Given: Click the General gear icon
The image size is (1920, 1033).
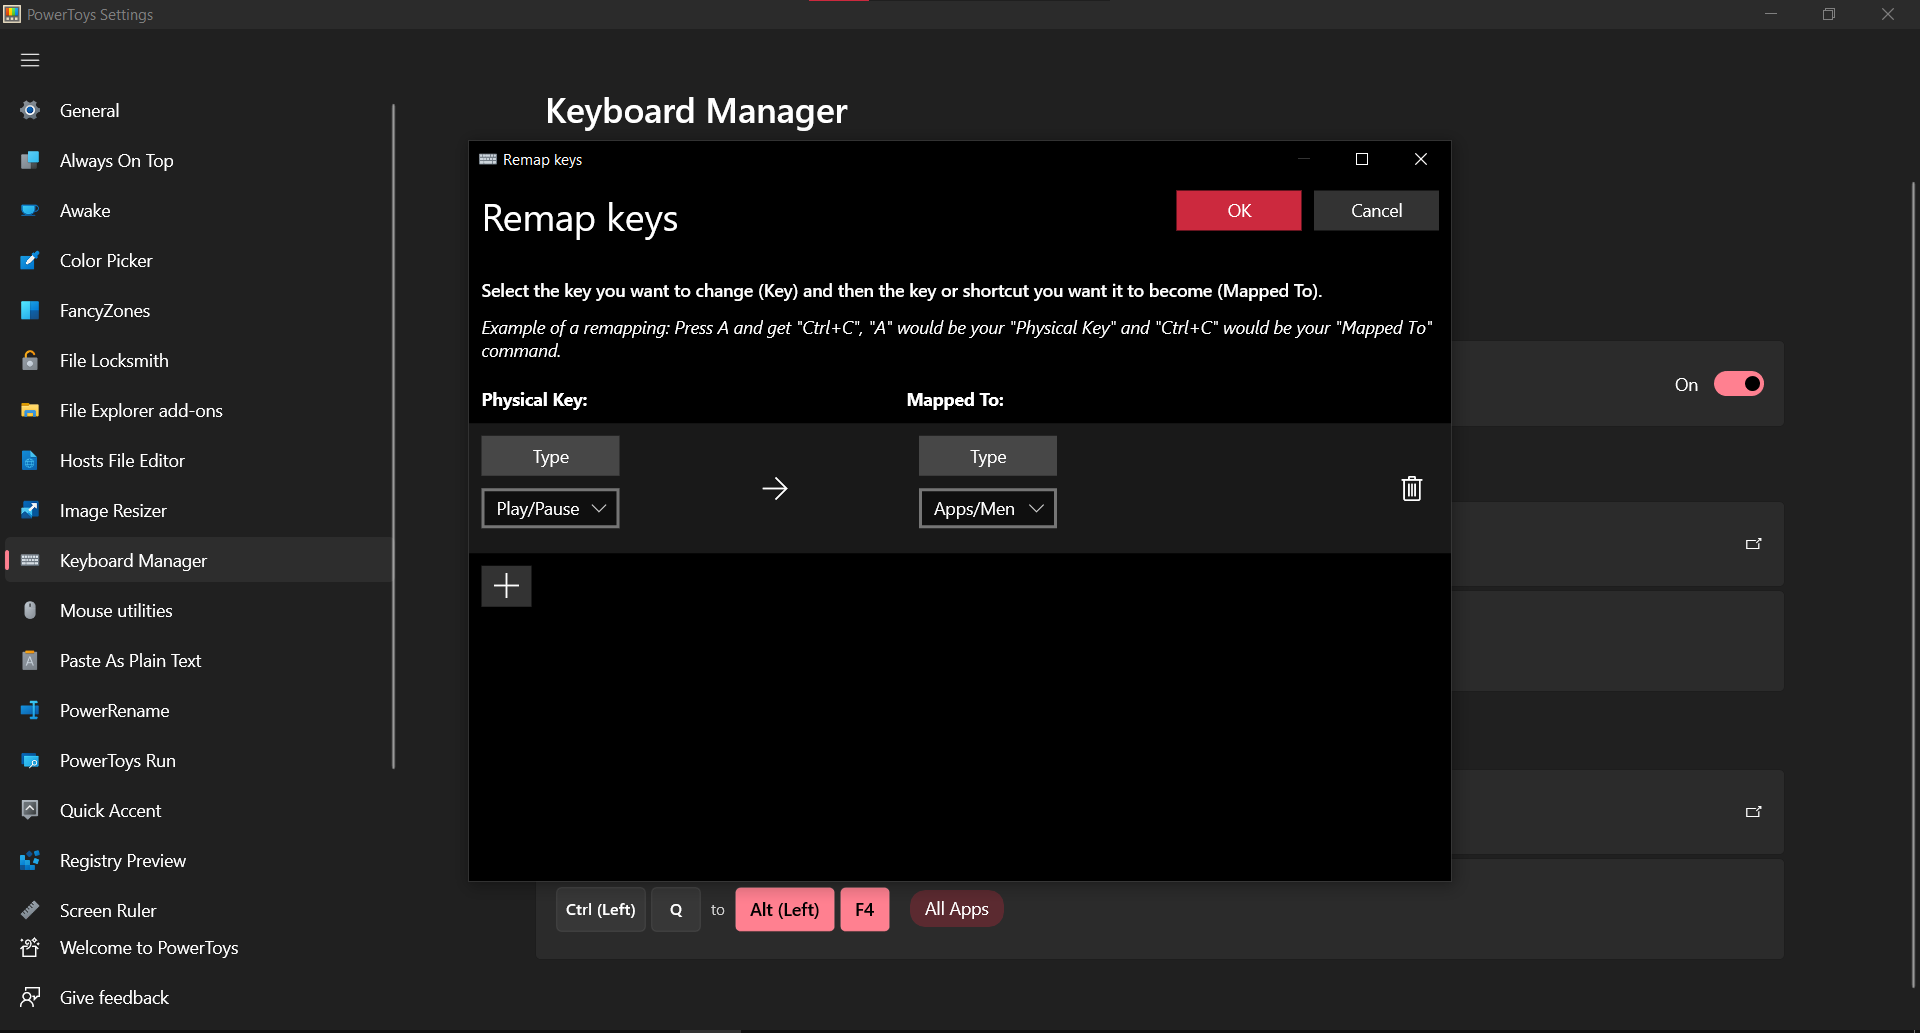Looking at the screenshot, I should pyautogui.click(x=30, y=110).
